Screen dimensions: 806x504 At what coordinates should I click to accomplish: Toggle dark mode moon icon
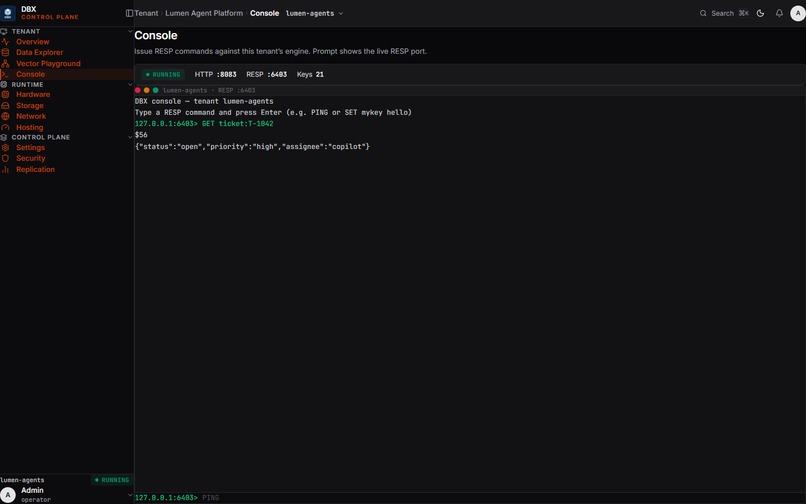coord(760,13)
